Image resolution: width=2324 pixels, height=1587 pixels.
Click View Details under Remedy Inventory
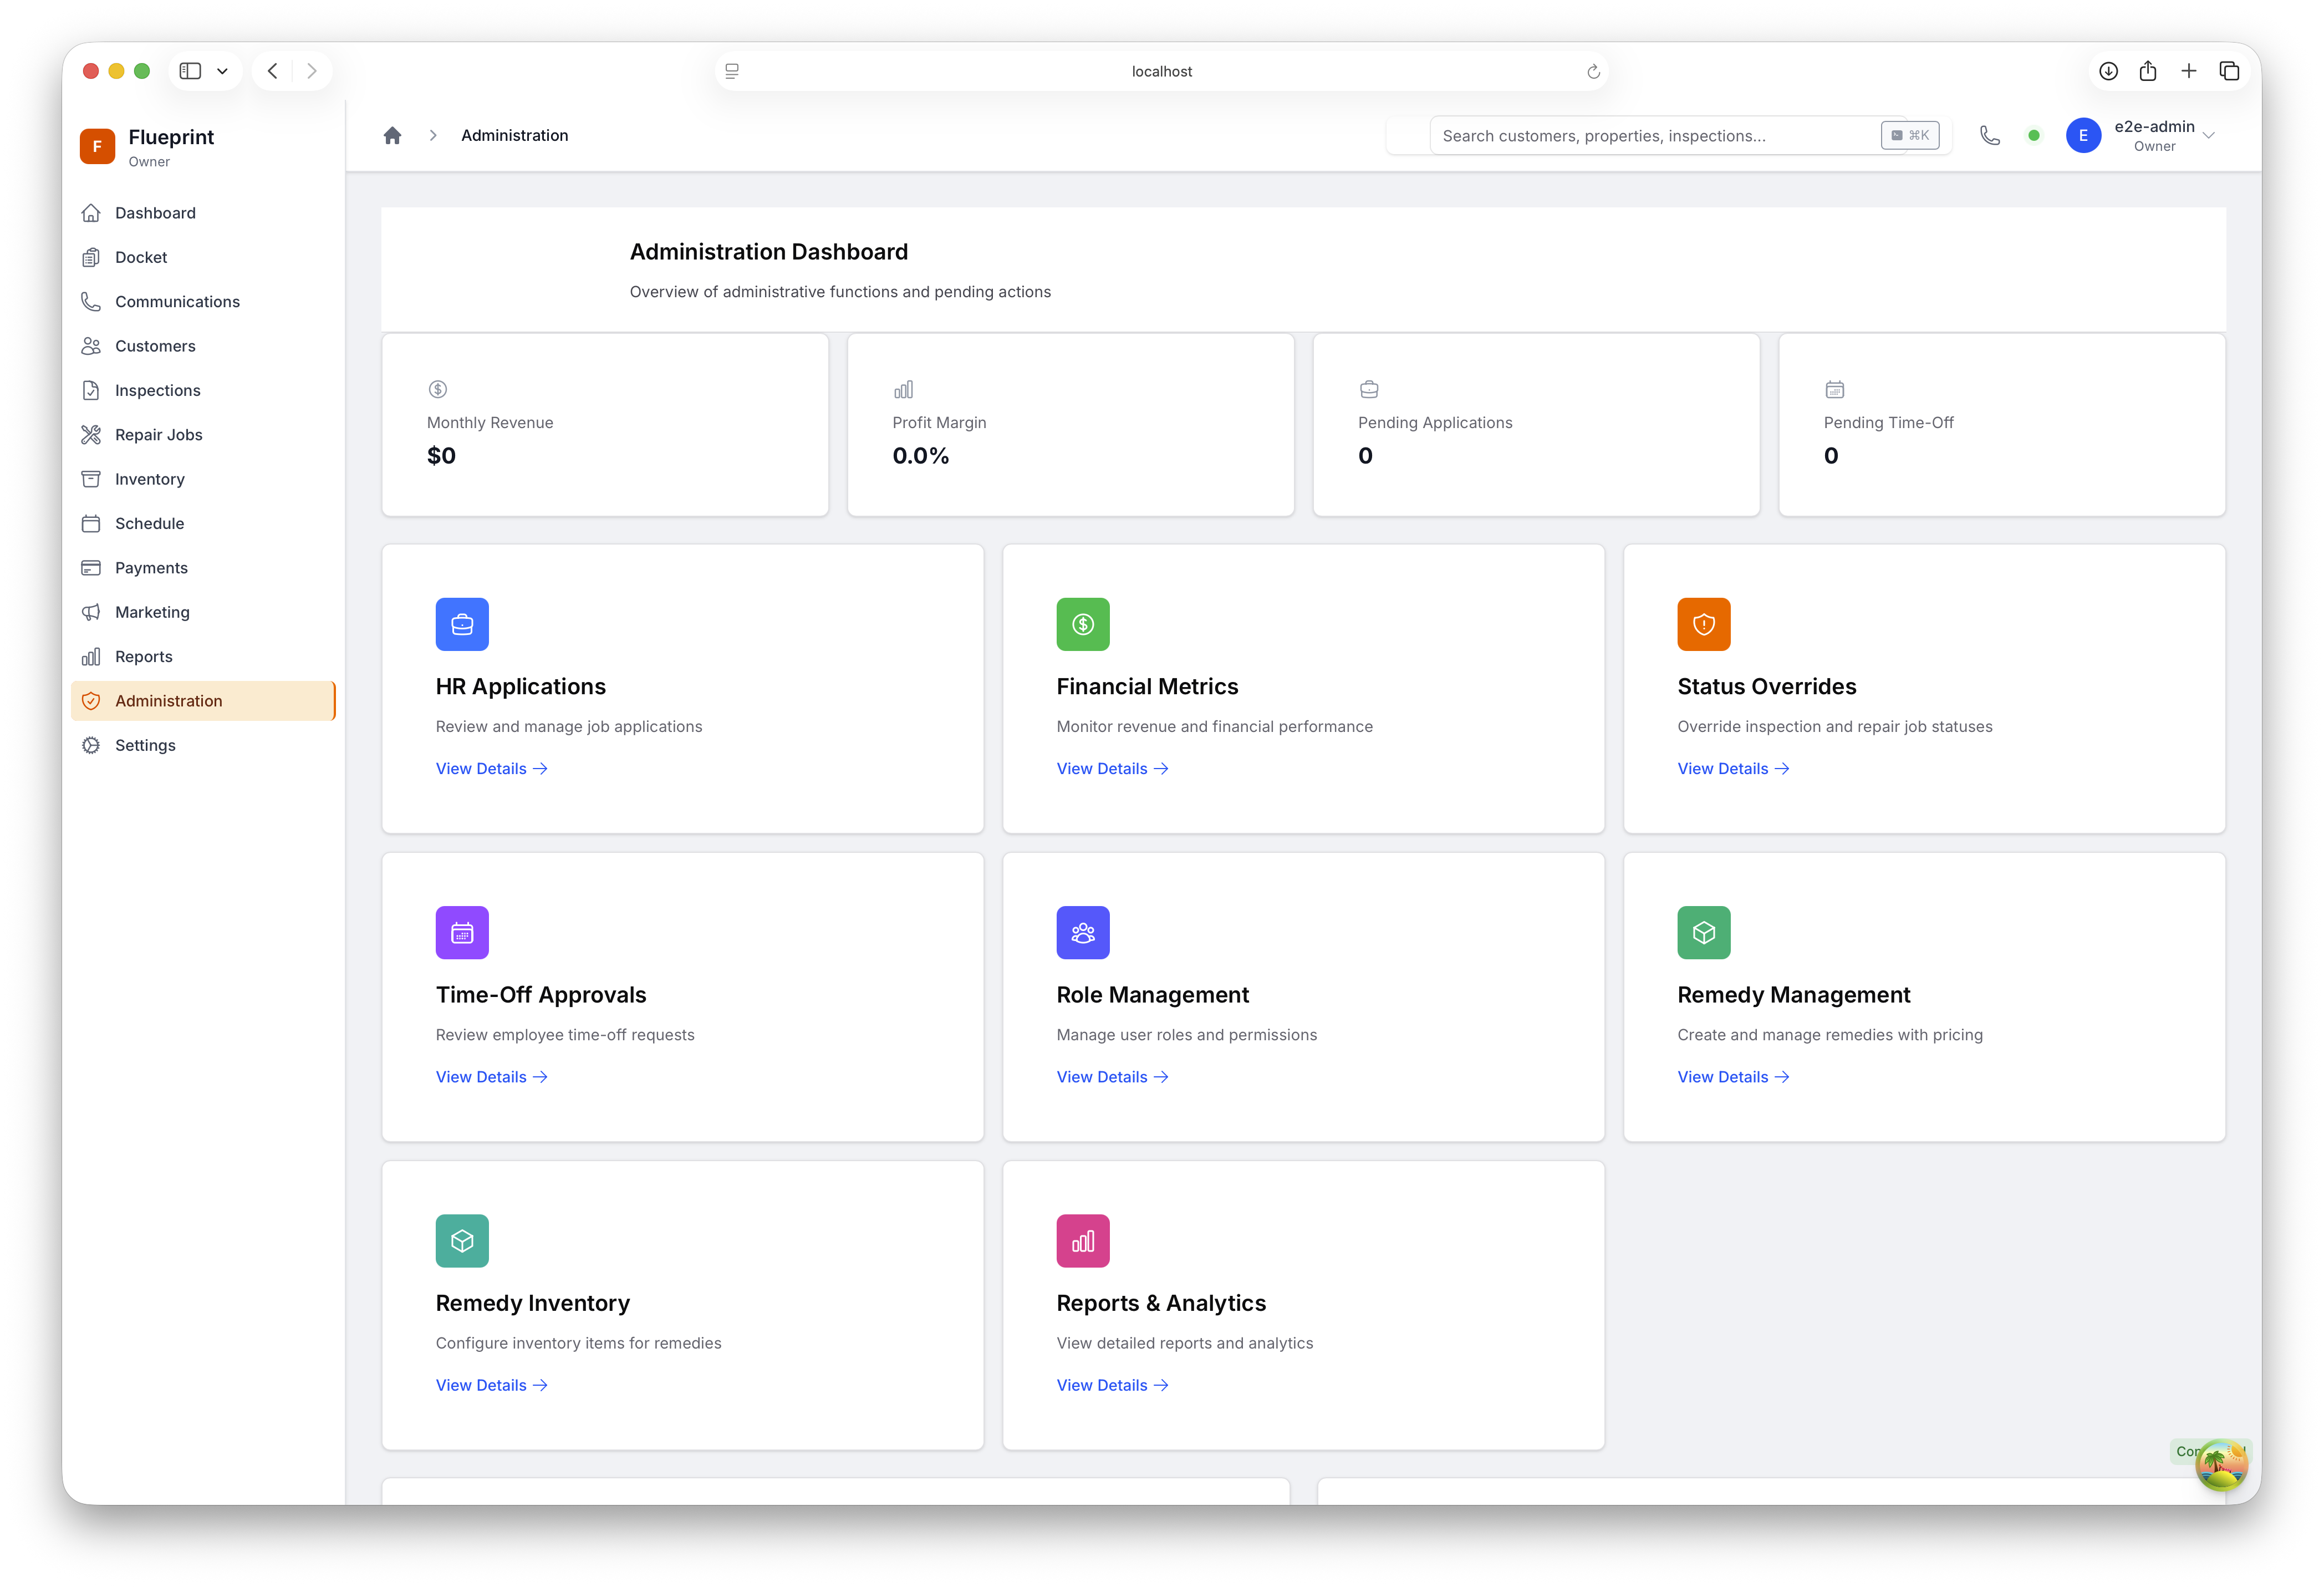[x=491, y=1385]
